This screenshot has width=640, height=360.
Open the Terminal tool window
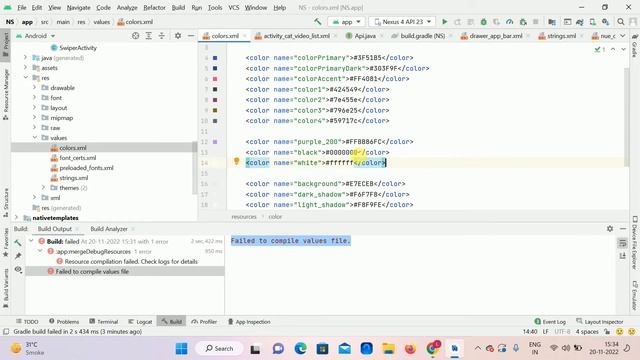(x=104, y=322)
